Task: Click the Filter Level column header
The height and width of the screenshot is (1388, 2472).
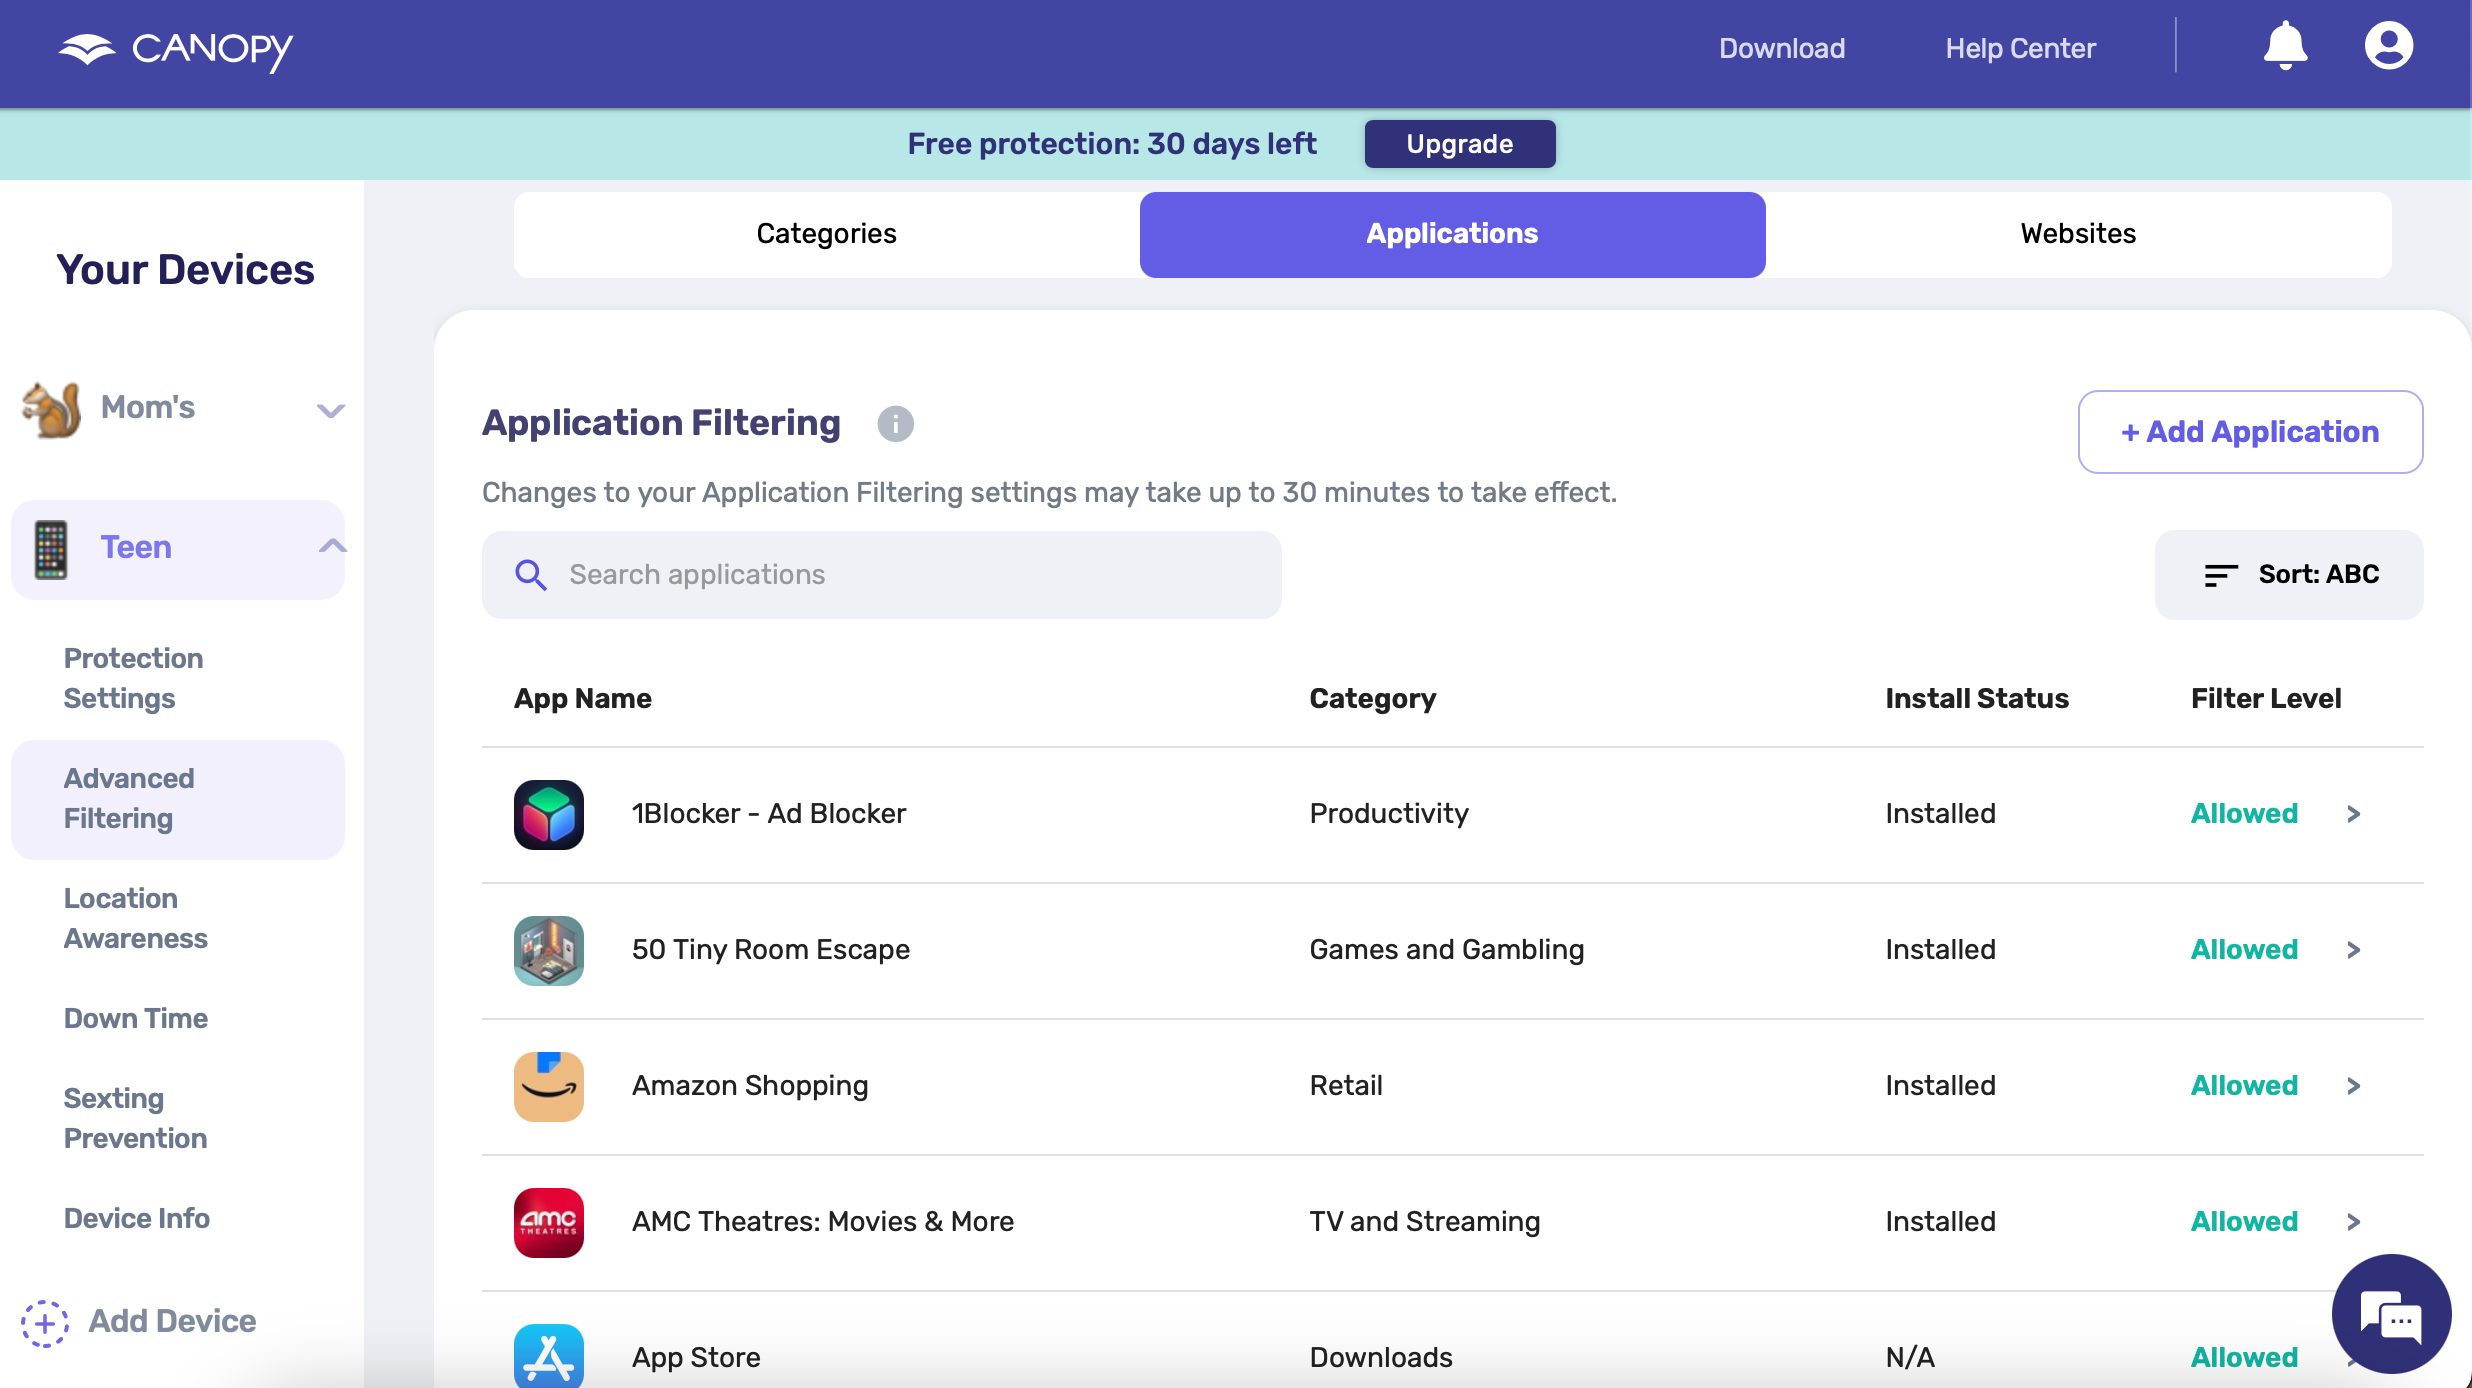Action: tap(2266, 698)
